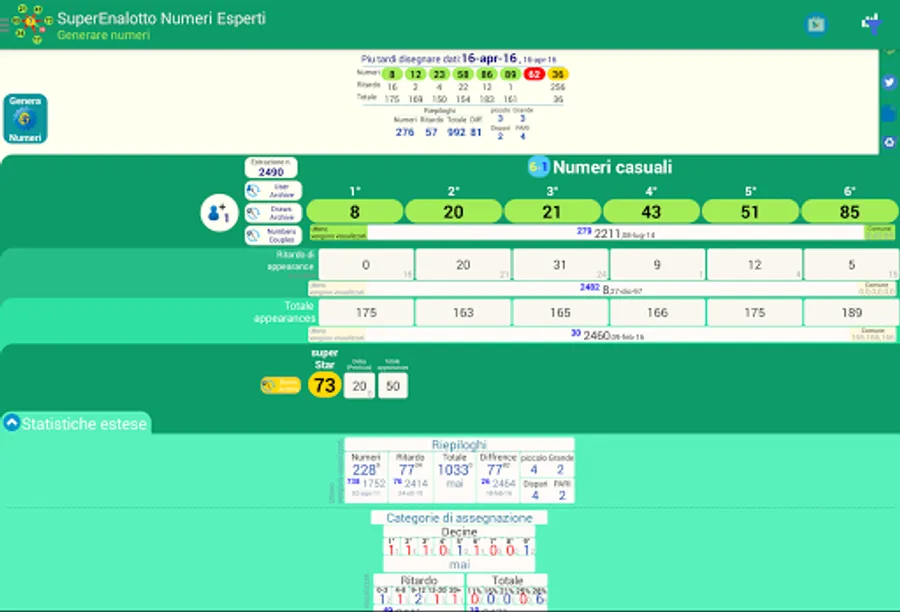Screen dimensions: 900x612
Task: Select the second generated number 20
Action: click(x=453, y=212)
